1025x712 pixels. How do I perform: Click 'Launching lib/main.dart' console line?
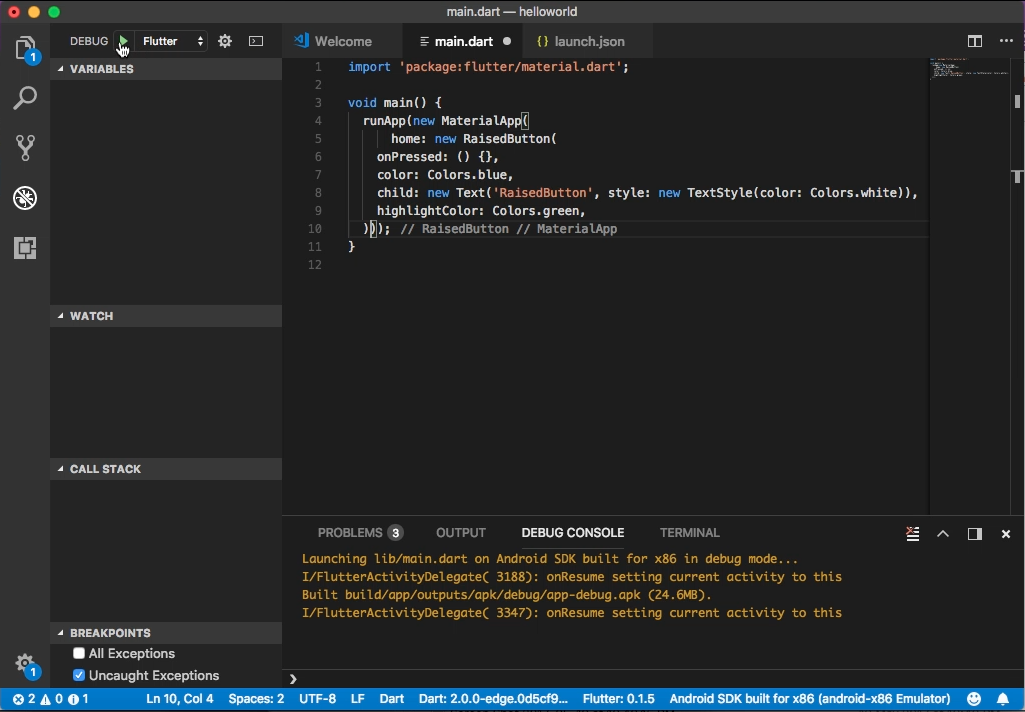[x=550, y=559]
